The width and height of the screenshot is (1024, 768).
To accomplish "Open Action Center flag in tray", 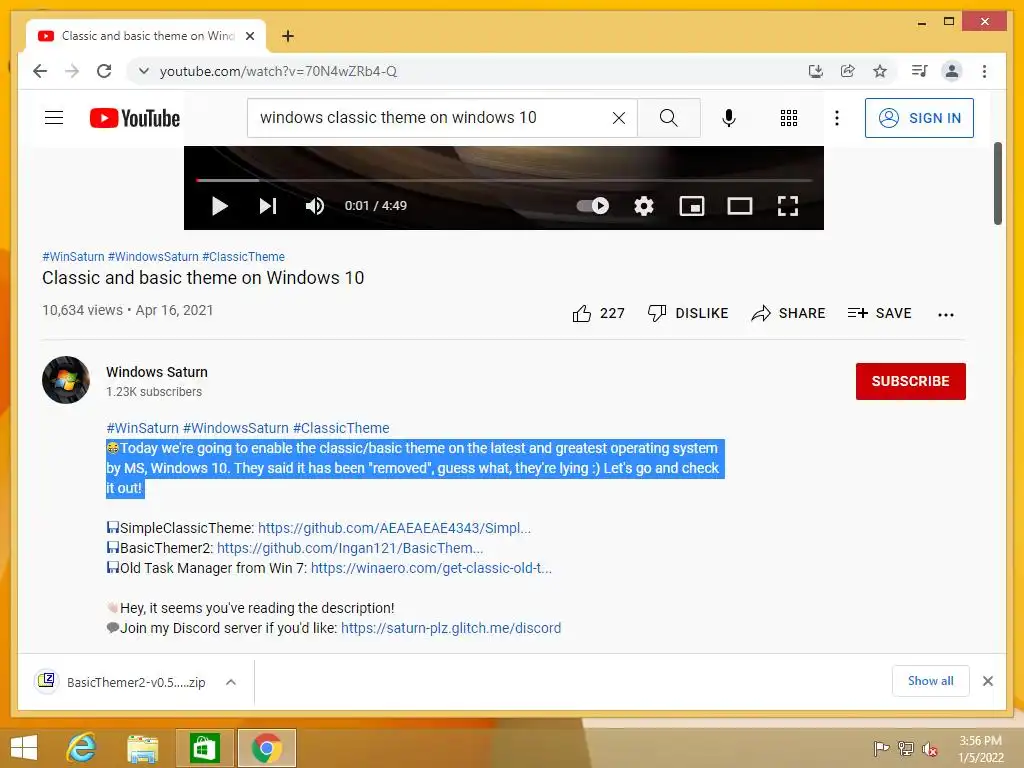I will point(881,748).
